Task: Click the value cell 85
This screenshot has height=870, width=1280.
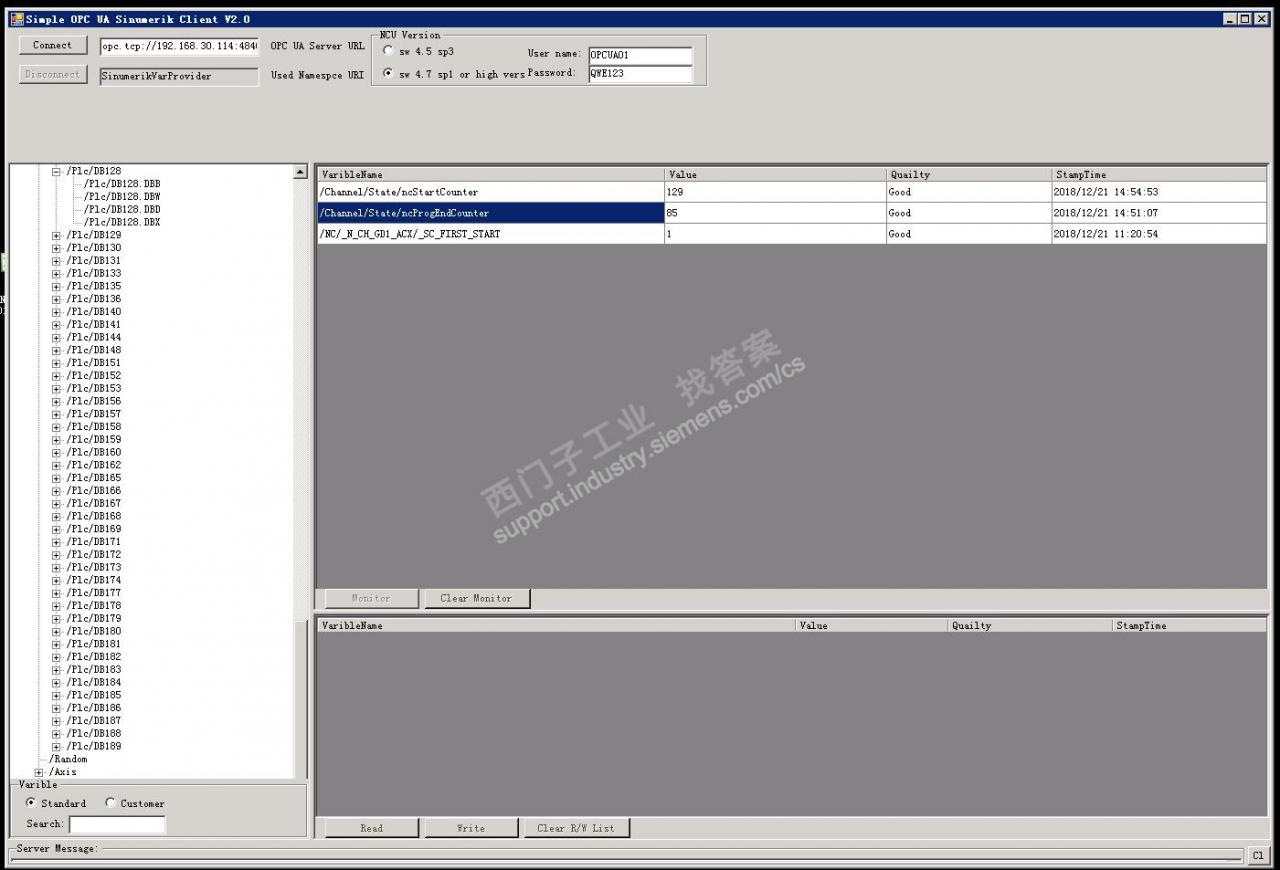Action: pyautogui.click(x=775, y=213)
